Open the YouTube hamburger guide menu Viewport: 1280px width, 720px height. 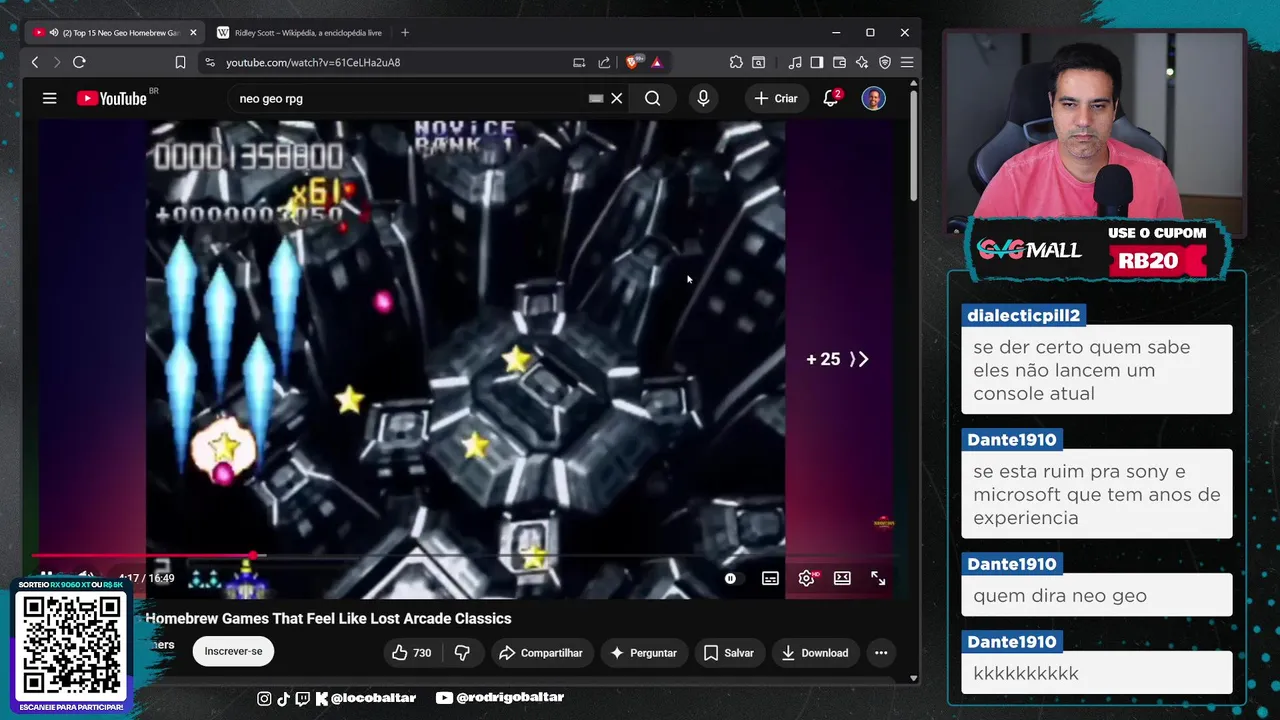coord(49,98)
